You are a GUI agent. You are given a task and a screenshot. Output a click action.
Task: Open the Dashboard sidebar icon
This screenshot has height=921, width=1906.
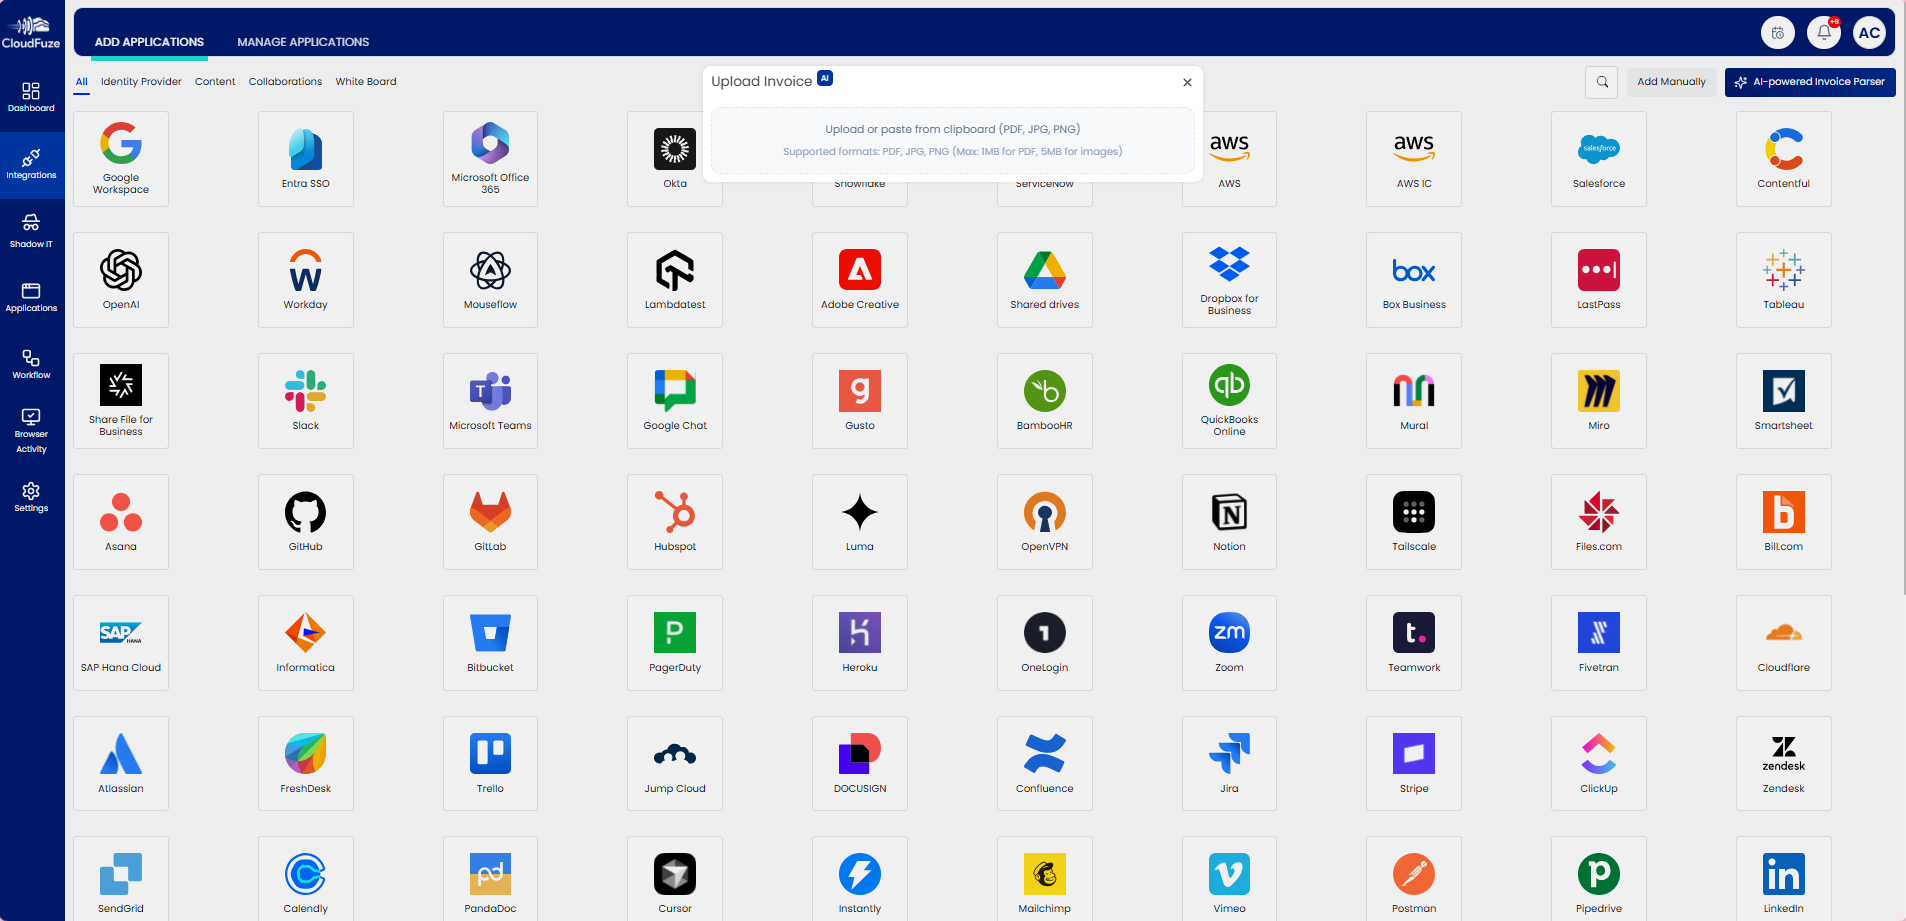[x=31, y=97]
